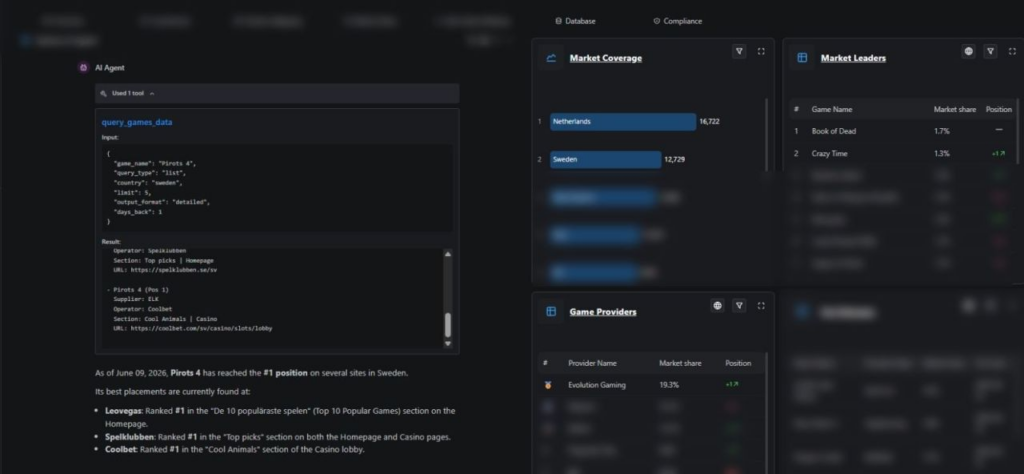Sort Market Leaders by Position header
The height and width of the screenshot is (474, 1024).
tap(999, 109)
